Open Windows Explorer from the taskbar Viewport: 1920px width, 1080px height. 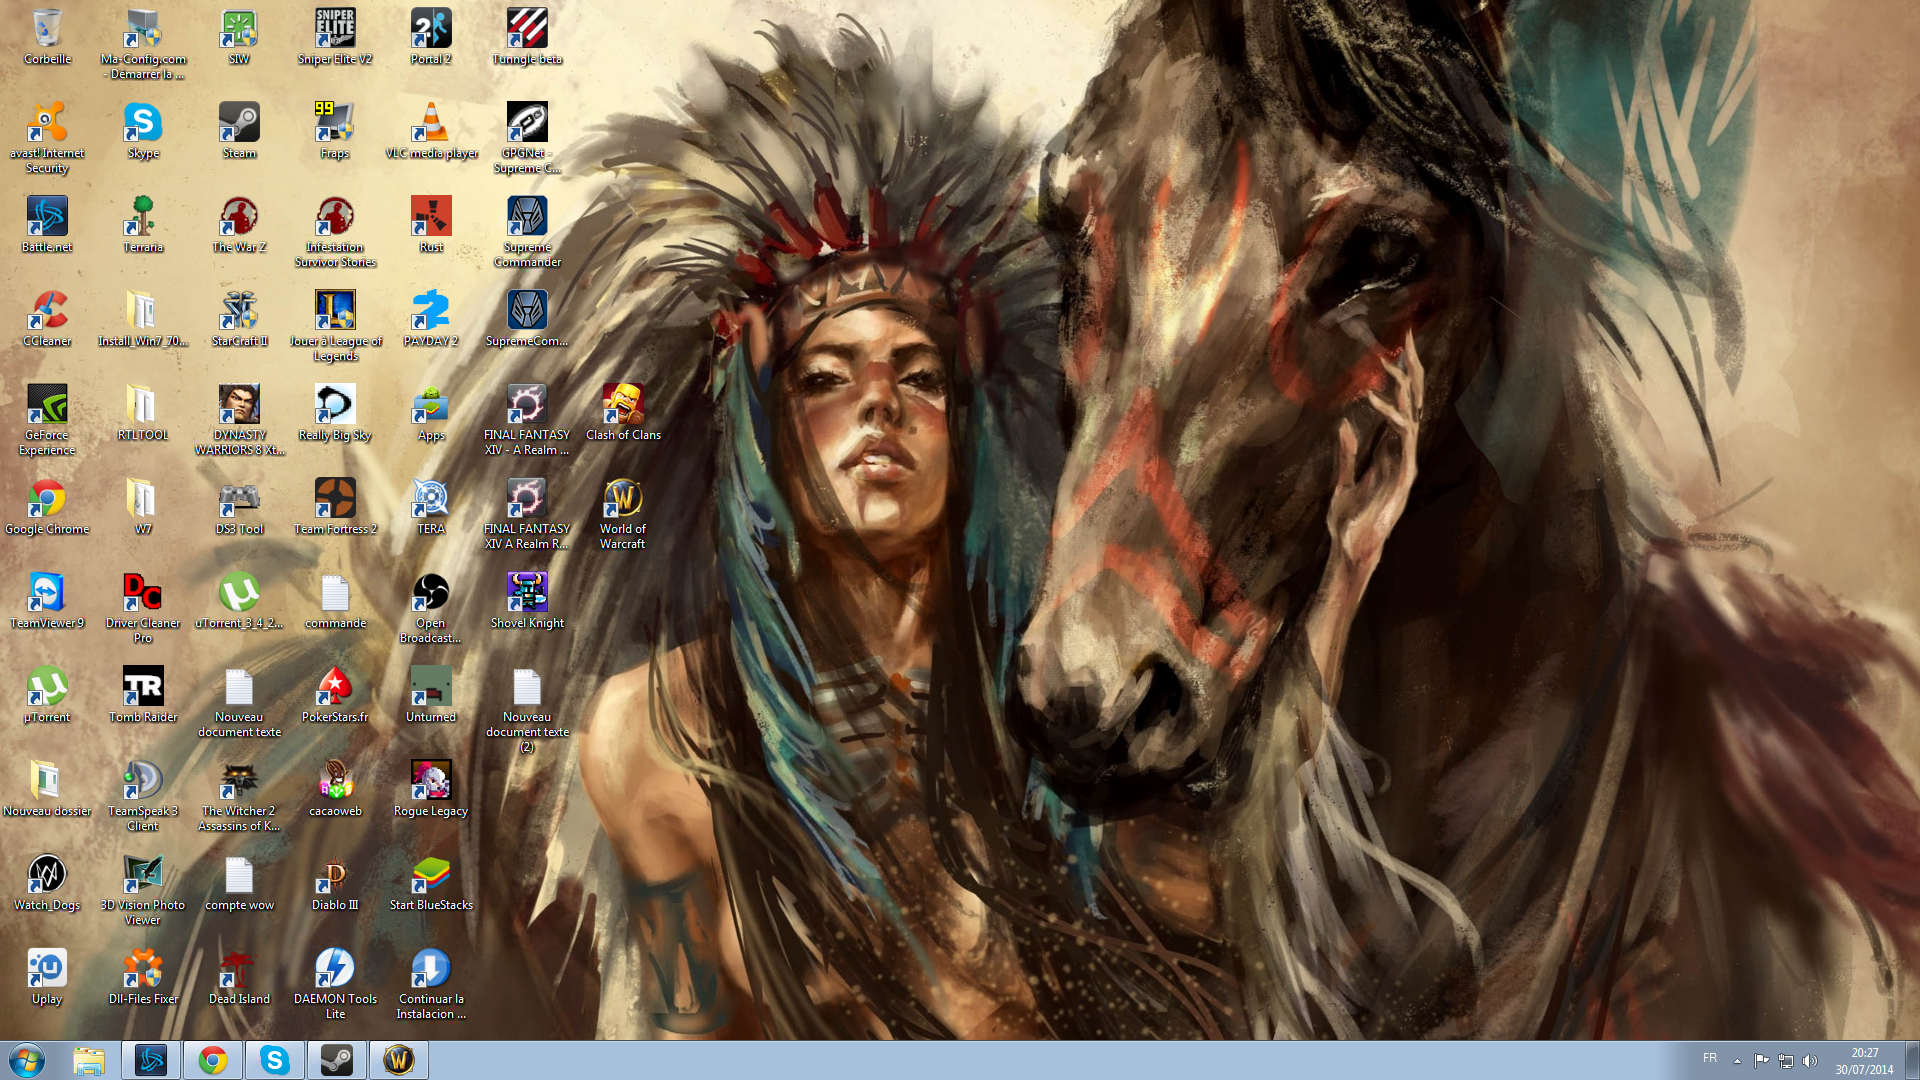(89, 1060)
